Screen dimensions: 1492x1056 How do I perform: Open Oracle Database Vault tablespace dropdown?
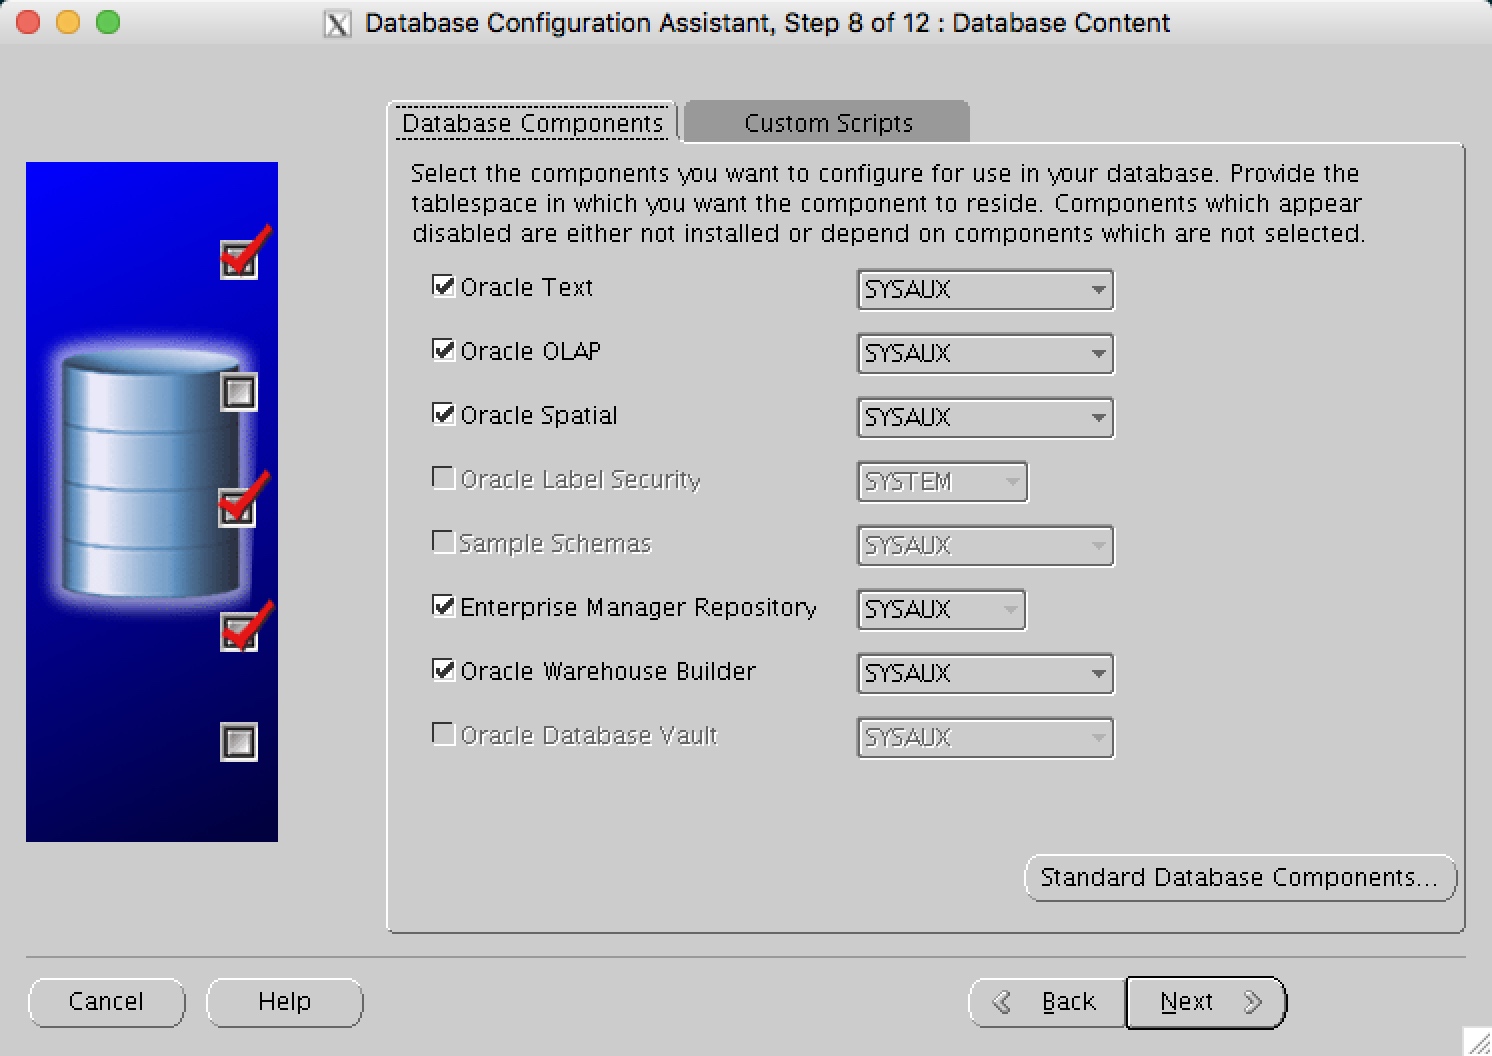pyautogui.click(x=985, y=737)
